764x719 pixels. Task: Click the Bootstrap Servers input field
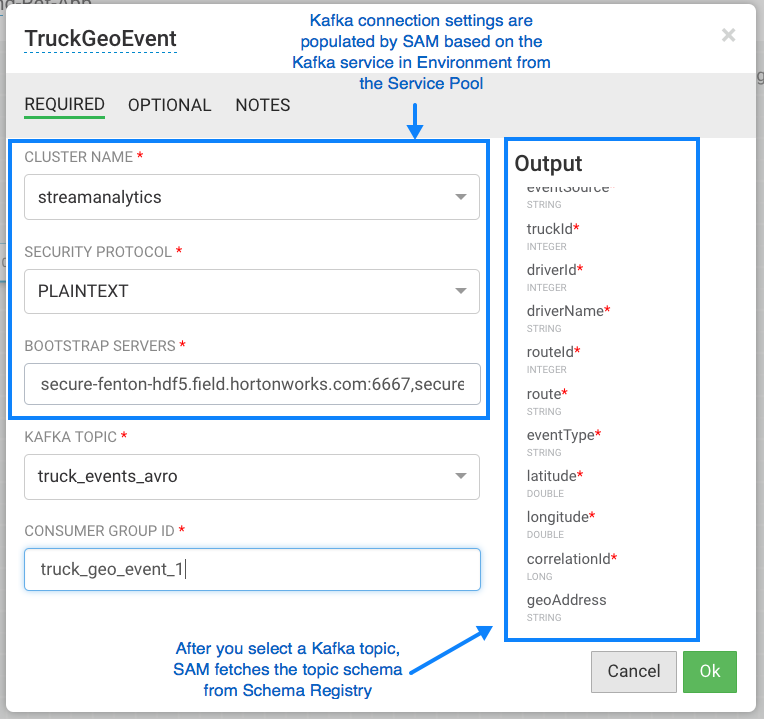(252, 384)
